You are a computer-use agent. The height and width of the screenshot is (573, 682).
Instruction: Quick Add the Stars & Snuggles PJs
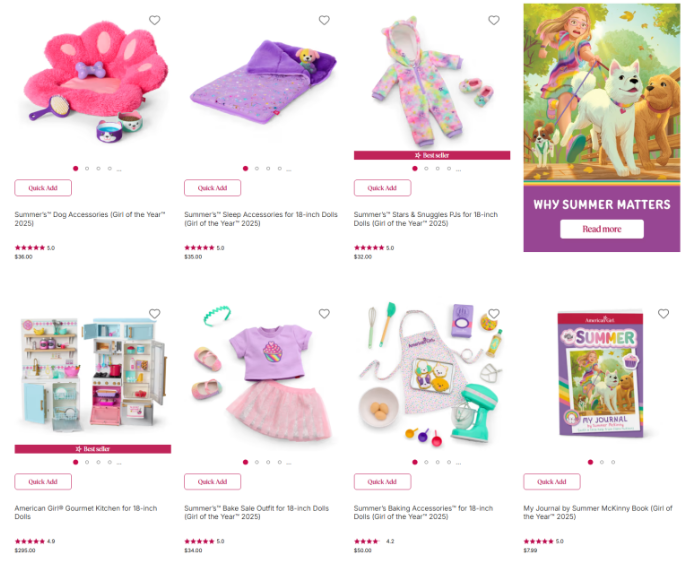[382, 188]
